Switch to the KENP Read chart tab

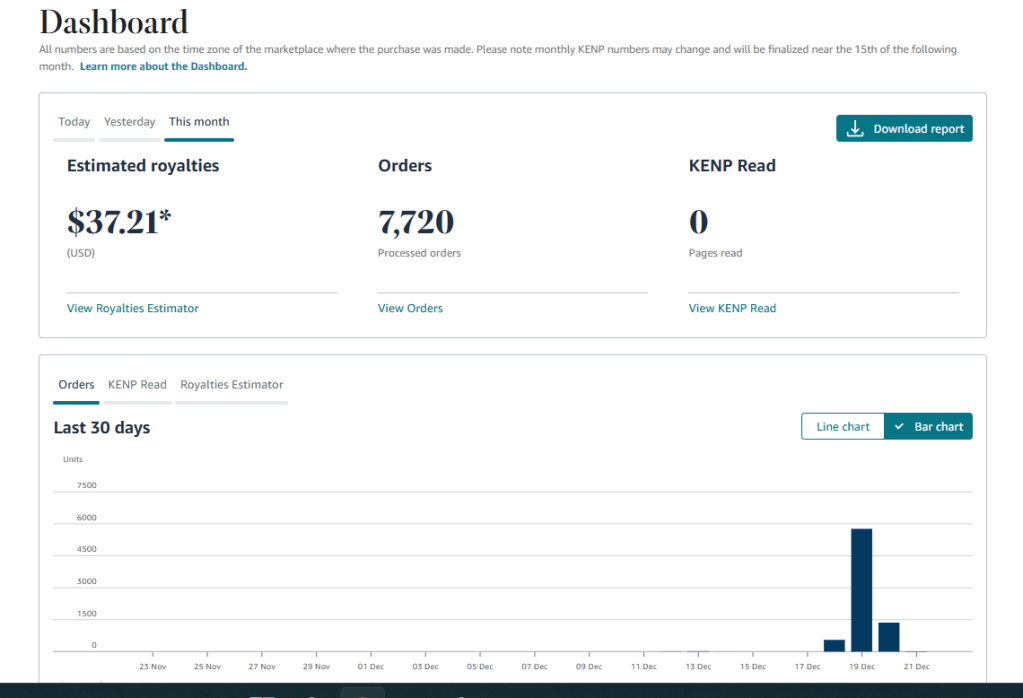[137, 384]
